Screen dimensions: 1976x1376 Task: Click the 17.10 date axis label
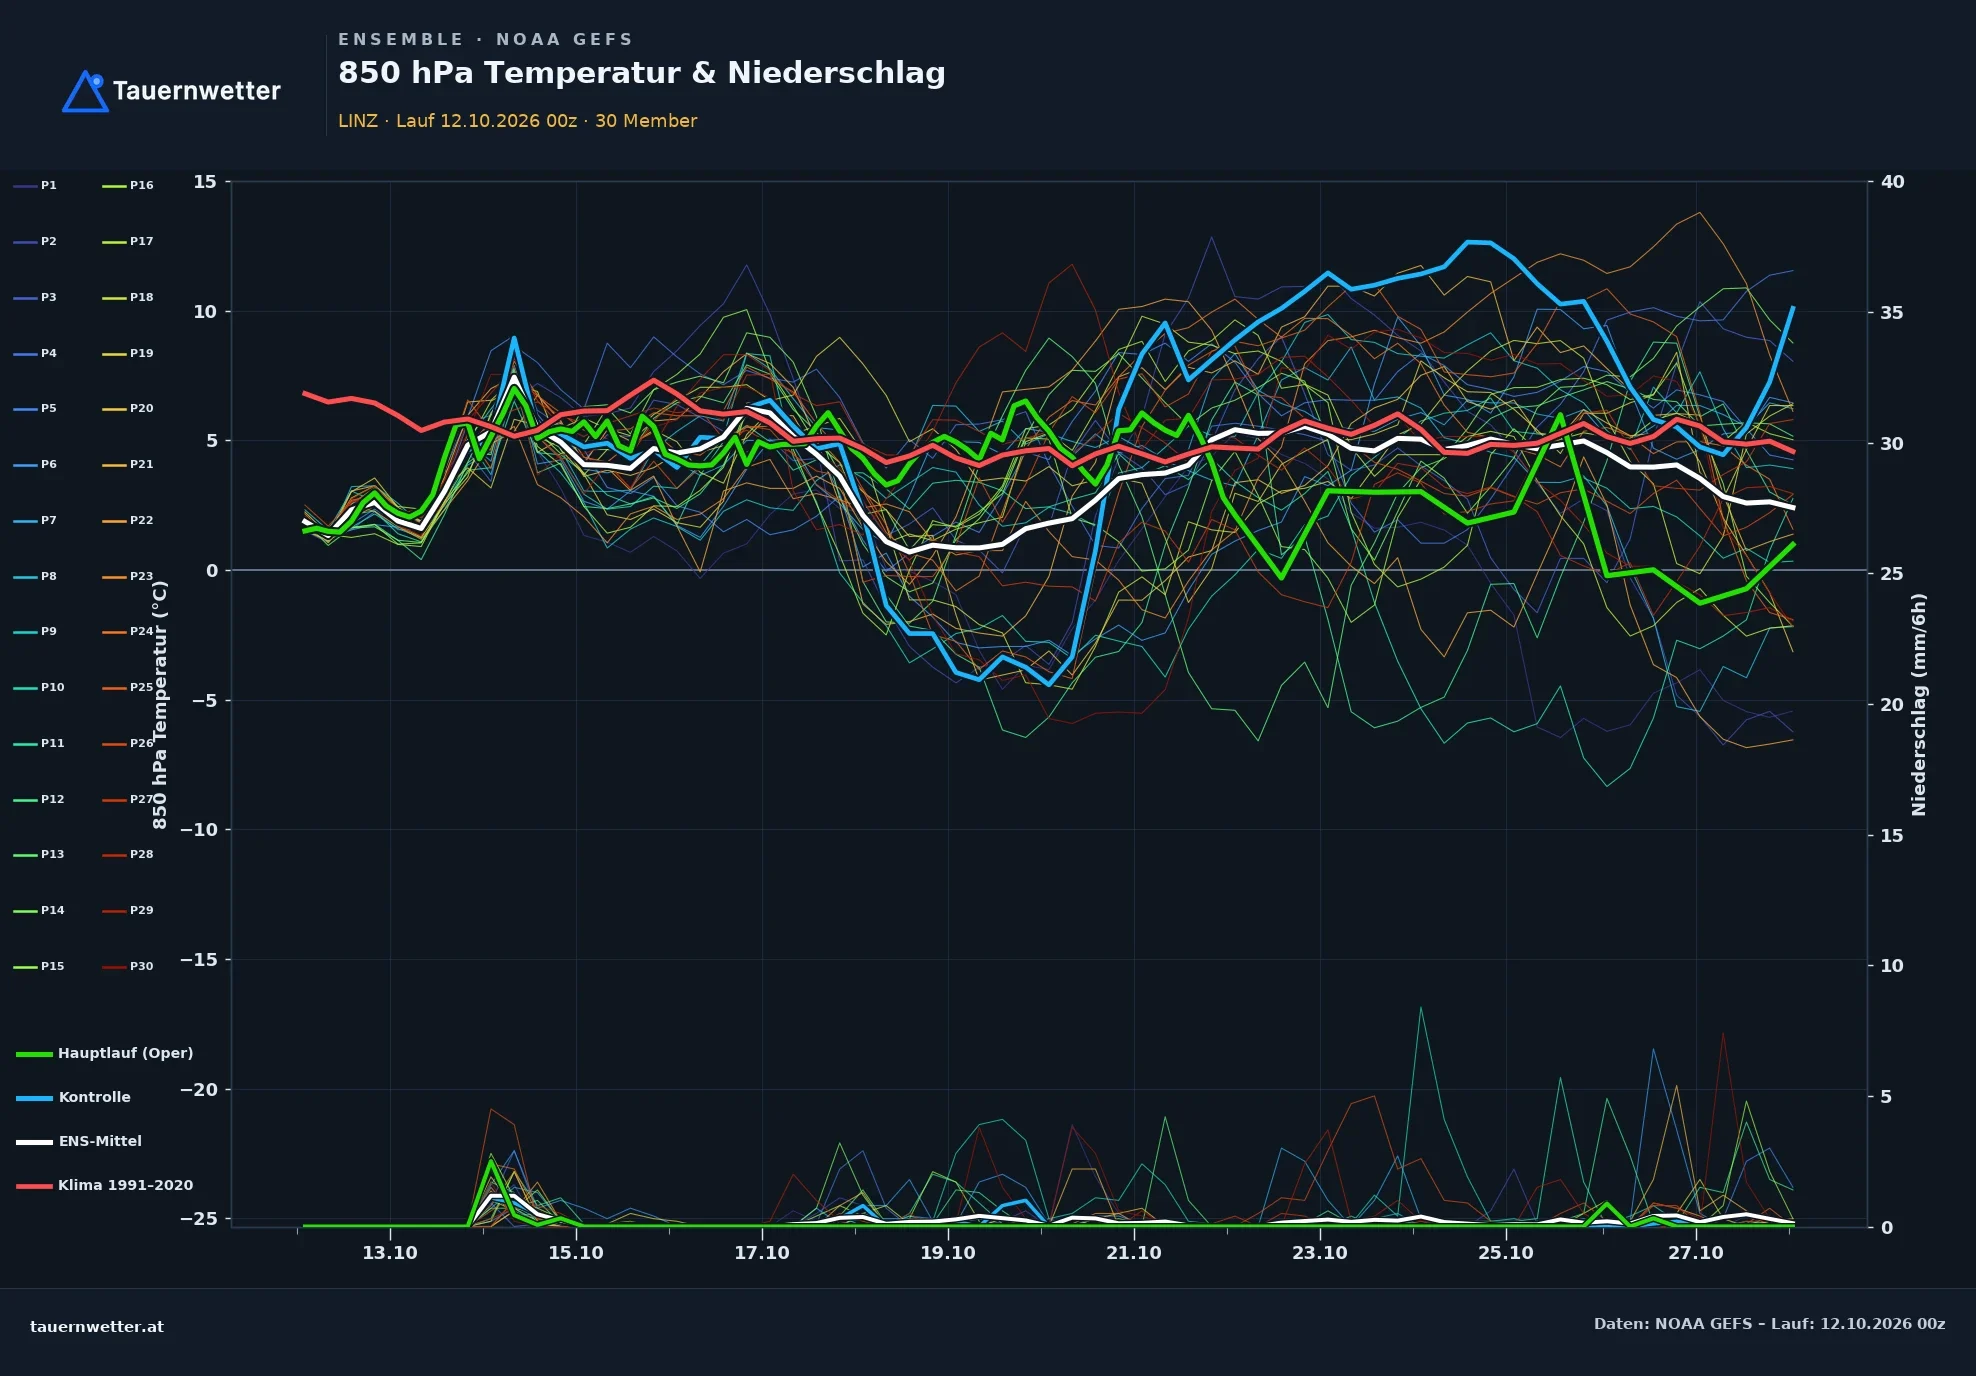tap(762, 1253)
